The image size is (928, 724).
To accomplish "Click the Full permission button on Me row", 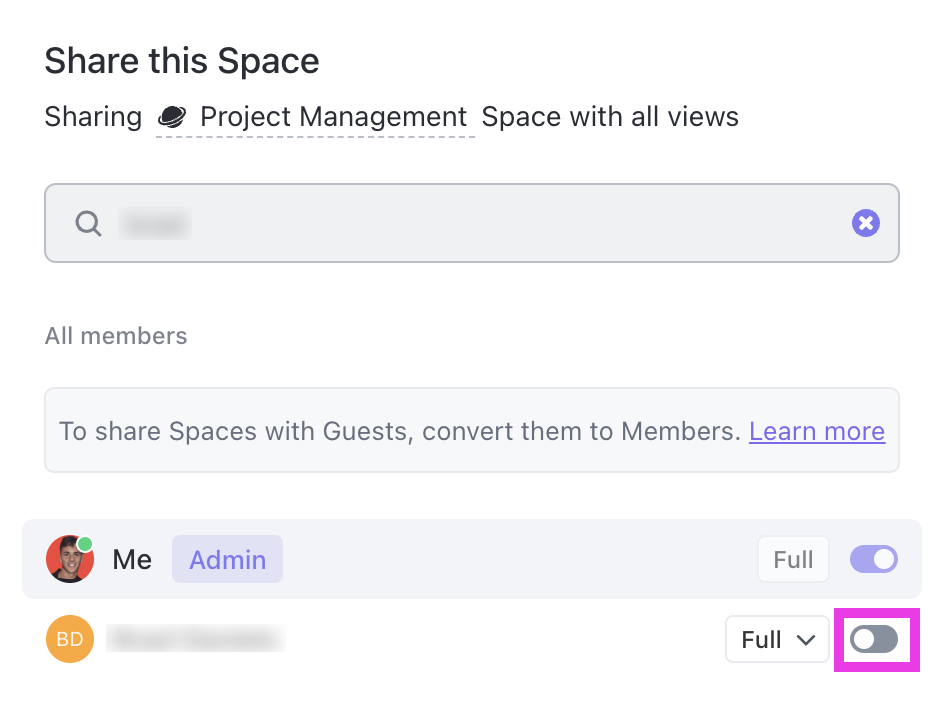I will pyautogui.click(x=793, y=559).
